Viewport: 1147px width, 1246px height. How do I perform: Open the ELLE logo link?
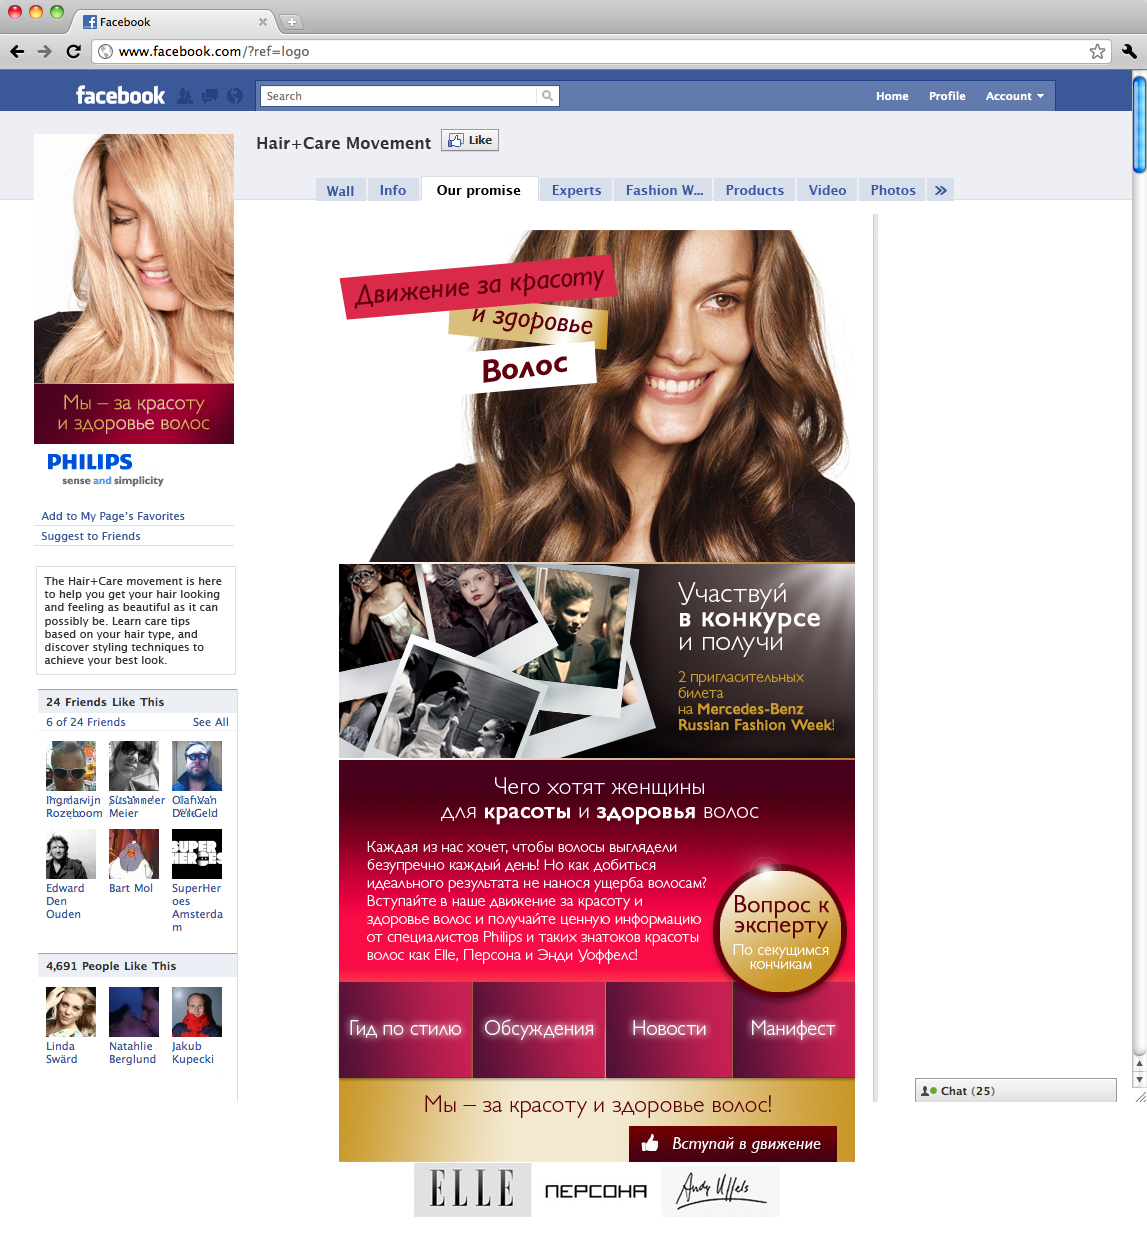pyautogui.click(x=472, y=1189)
